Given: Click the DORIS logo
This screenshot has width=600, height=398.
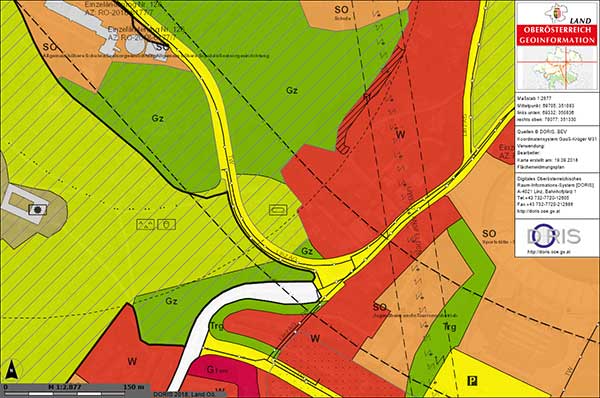Looking at the screenshot, I should coord(554,237).
